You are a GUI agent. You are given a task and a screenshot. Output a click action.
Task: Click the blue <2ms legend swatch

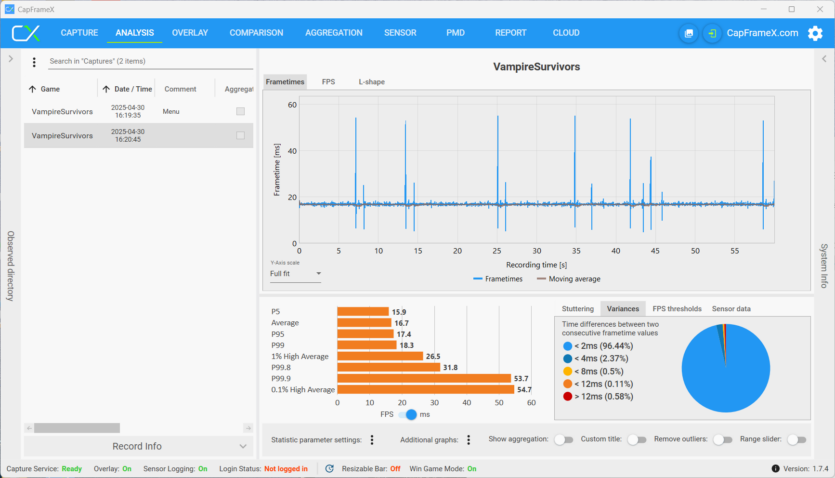pos(567,346)
